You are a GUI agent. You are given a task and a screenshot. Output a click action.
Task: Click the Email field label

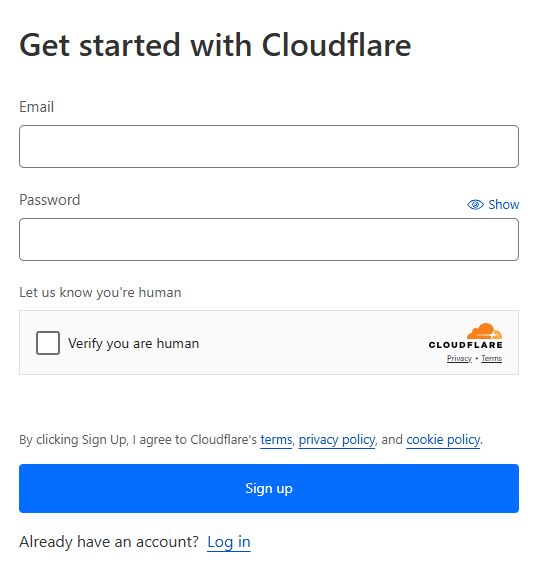[x=37, y=107]
